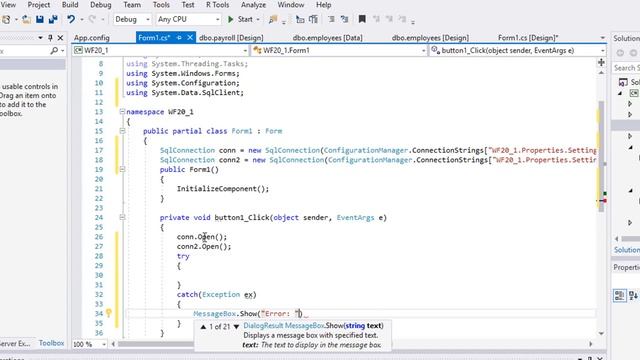The width and height of the screenshot is (640, 360).
Task: Switch to the dbo.employees [Design] tab
Action: [430, 38]
